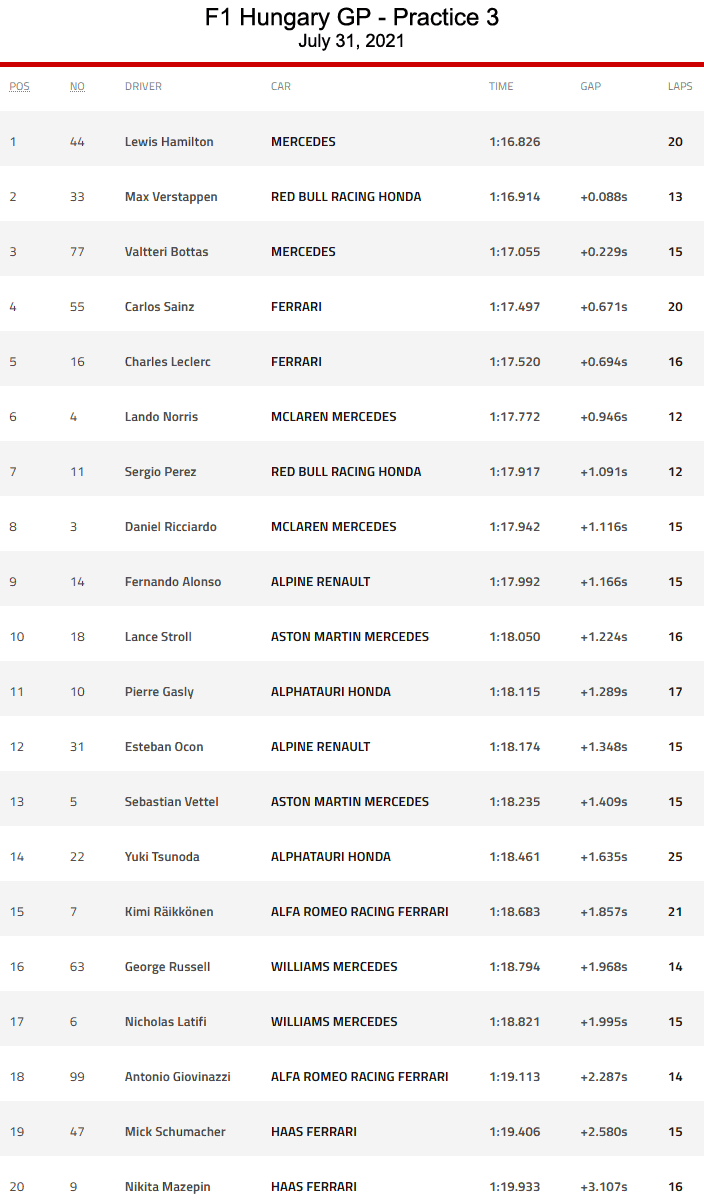Image resolution: width=704 pixels, height=1202 pixels.
Task: Click Yuki Tsunoda's lap time 1:18.461
Action: pyautogui.click(x=515, y=857)
